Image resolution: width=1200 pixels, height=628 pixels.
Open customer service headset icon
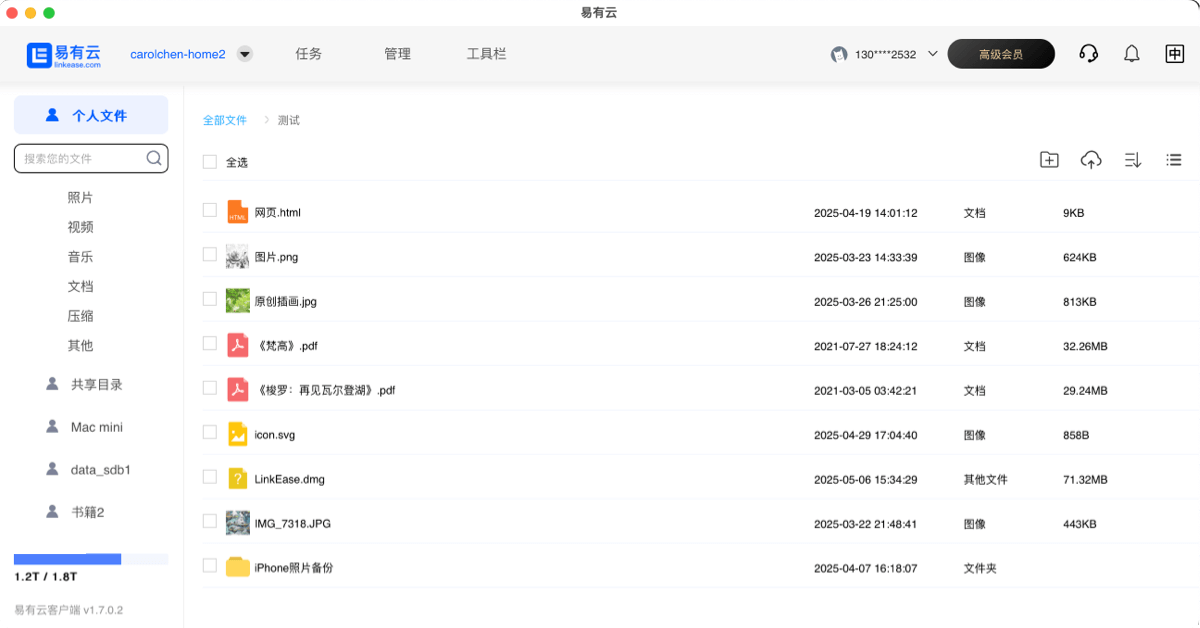point(1089,54)
